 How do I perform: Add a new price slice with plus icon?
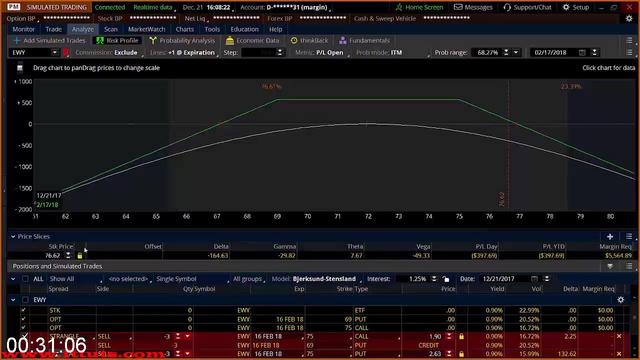[x=610, y=237]
